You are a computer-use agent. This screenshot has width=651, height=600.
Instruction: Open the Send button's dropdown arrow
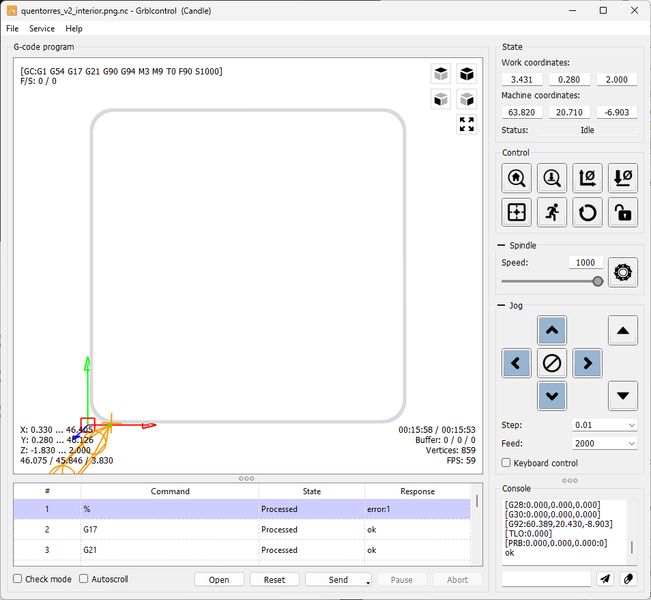[368, 583]
